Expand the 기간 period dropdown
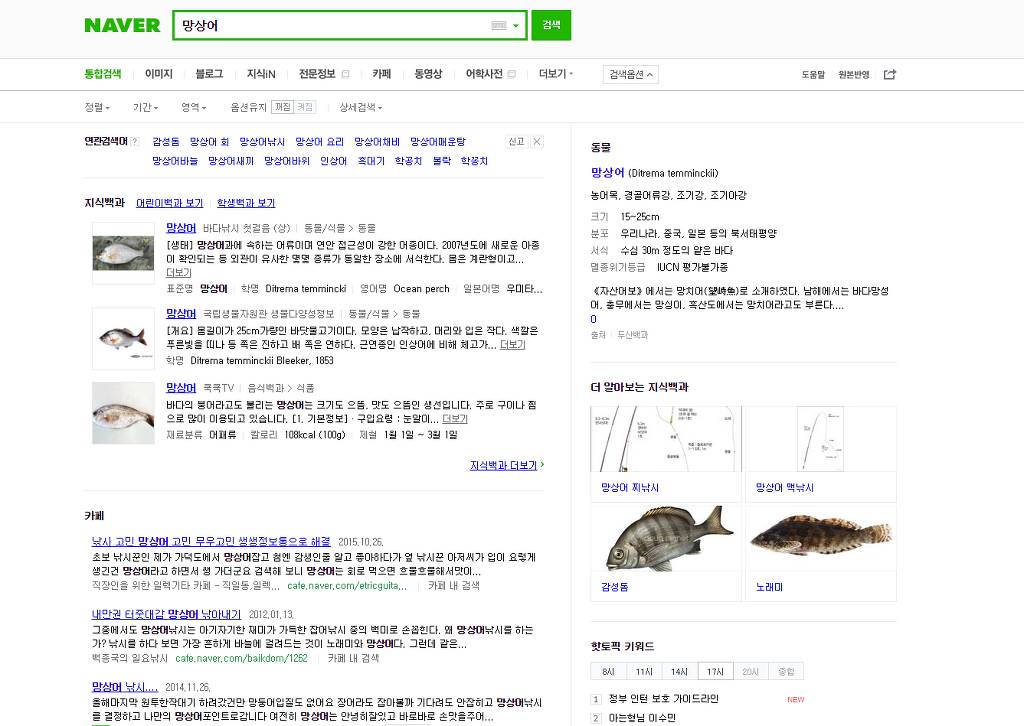 [x=145, y=106]
